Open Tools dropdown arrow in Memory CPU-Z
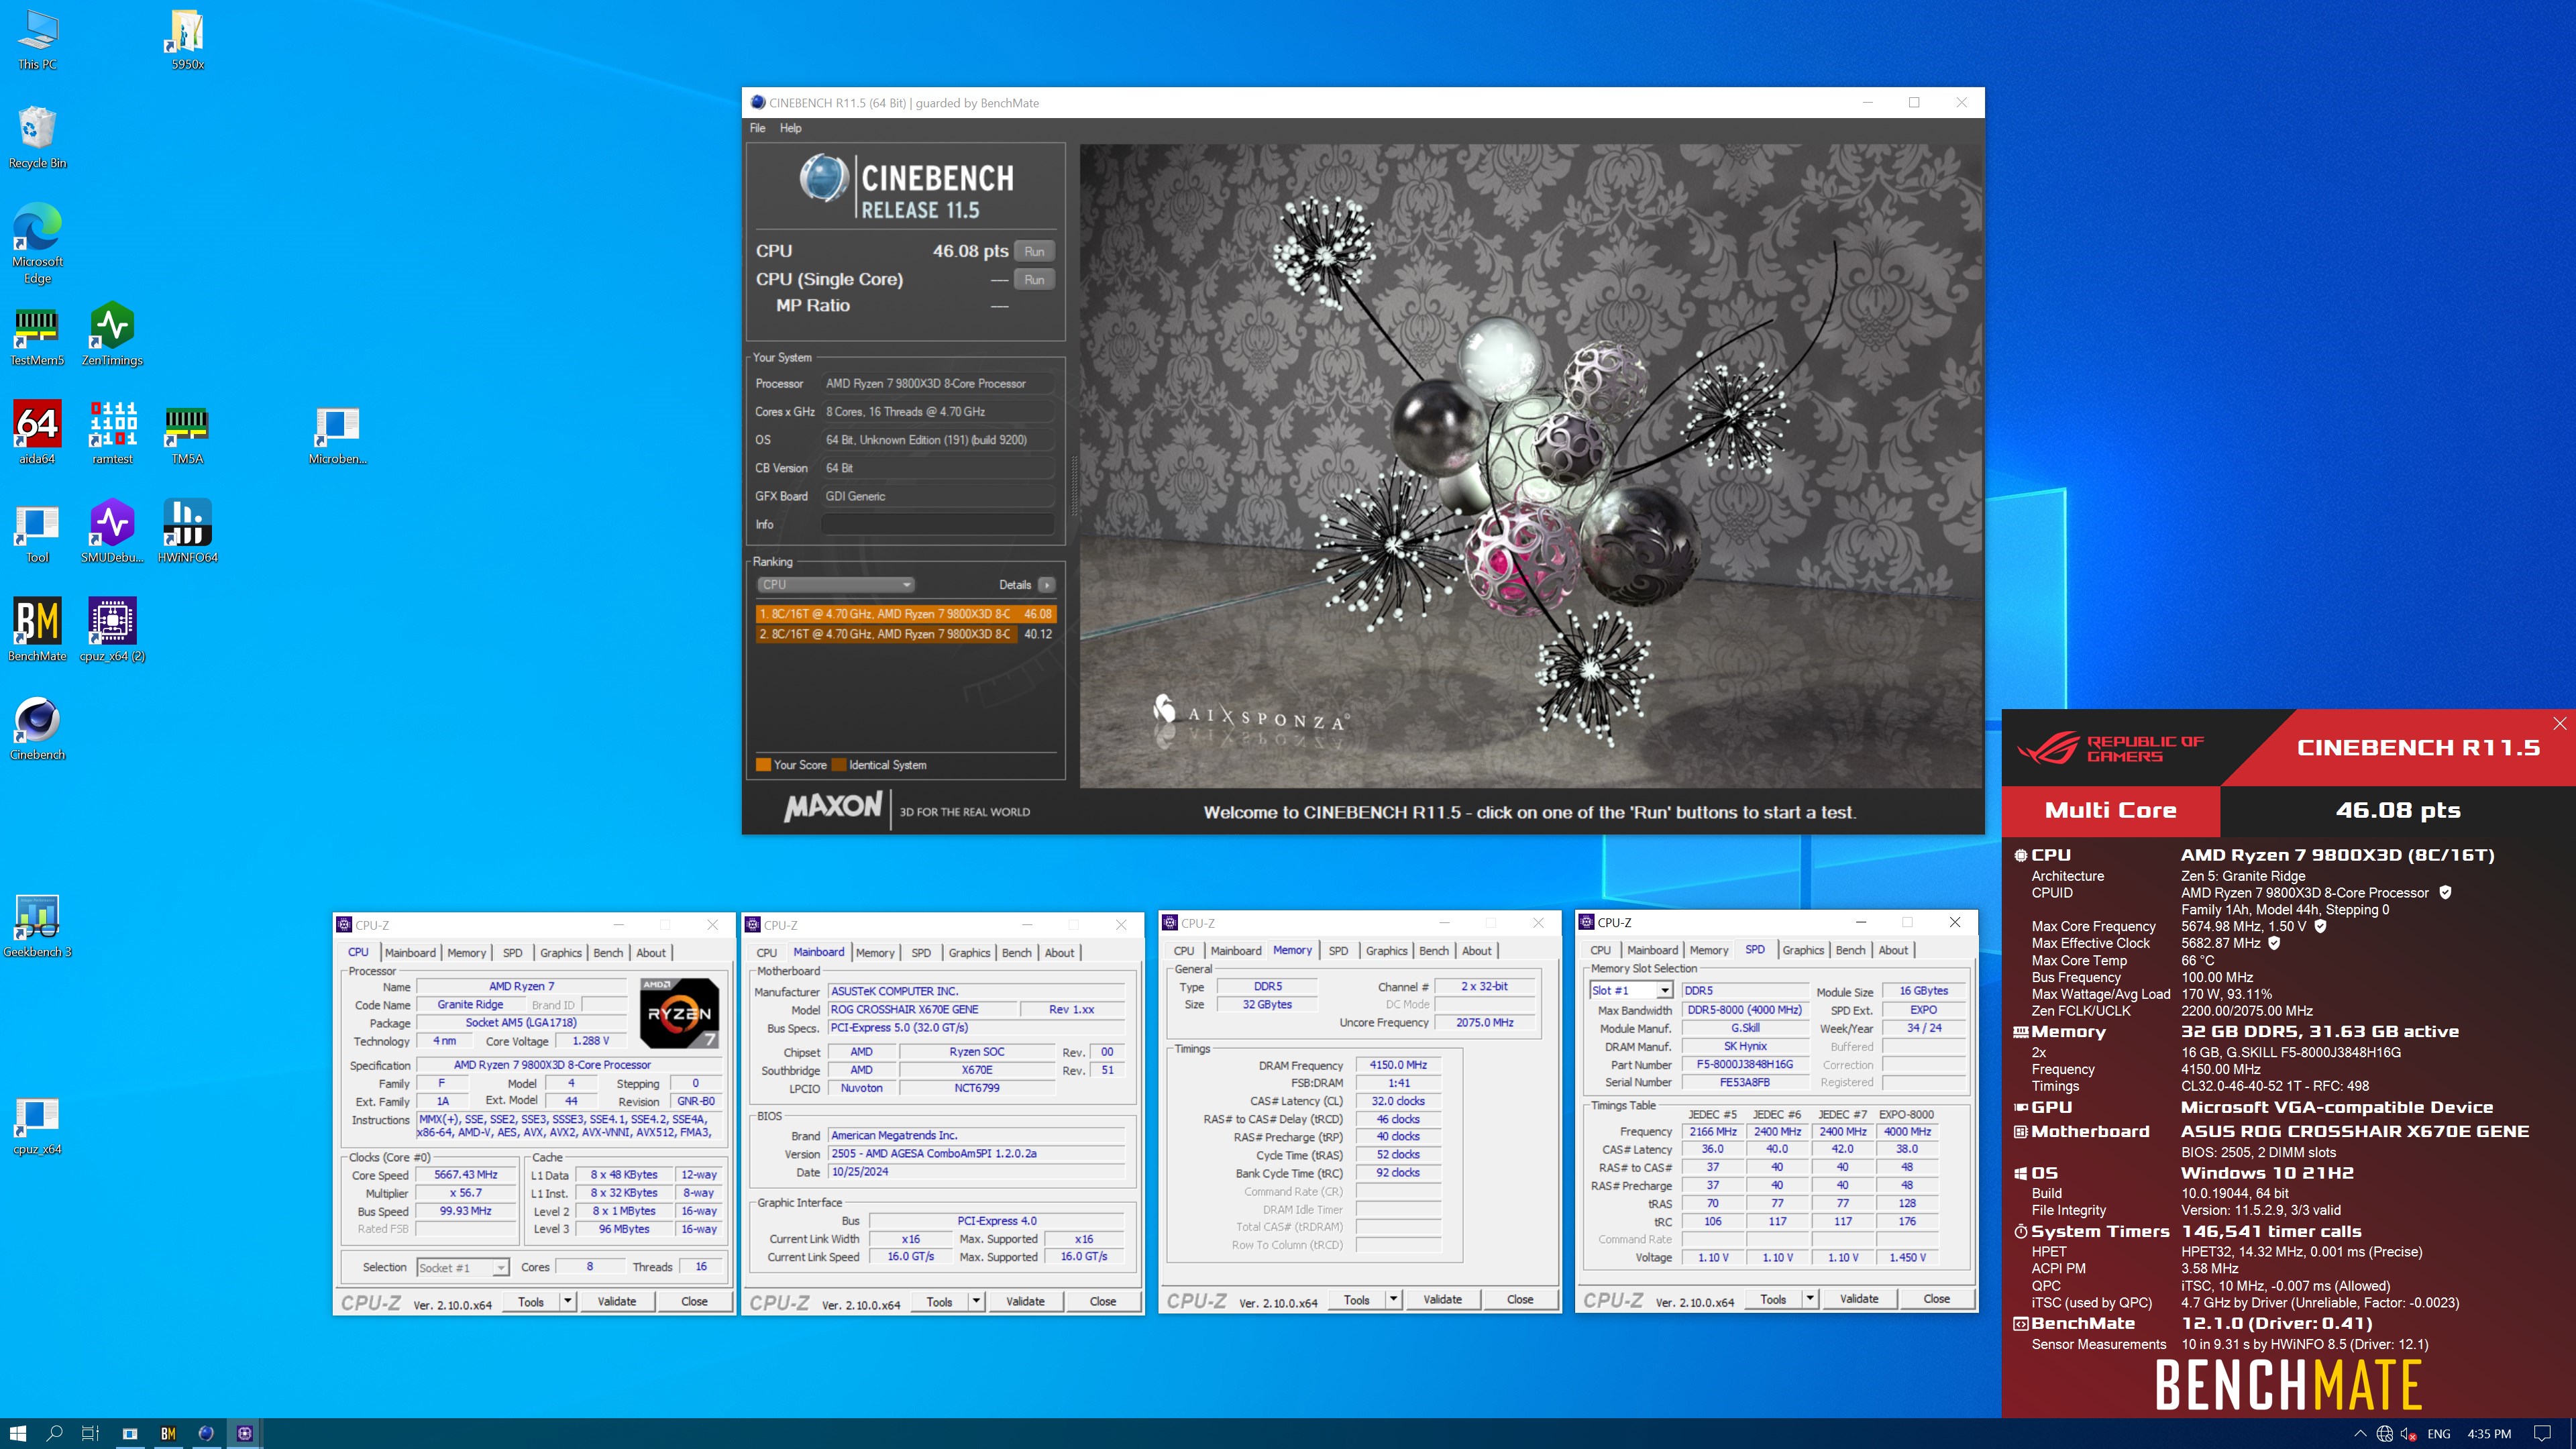Screen dimensions: 2576x1449 (1393, 1299)
